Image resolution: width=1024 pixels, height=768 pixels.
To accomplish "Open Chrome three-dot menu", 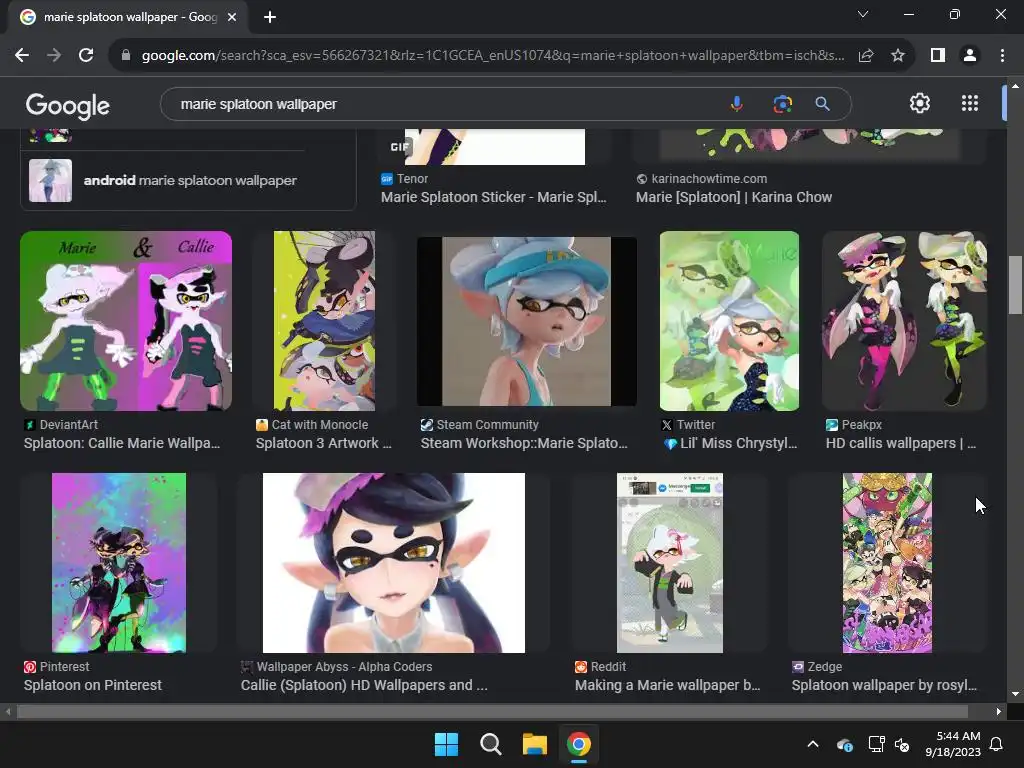I will [1002, 56].
